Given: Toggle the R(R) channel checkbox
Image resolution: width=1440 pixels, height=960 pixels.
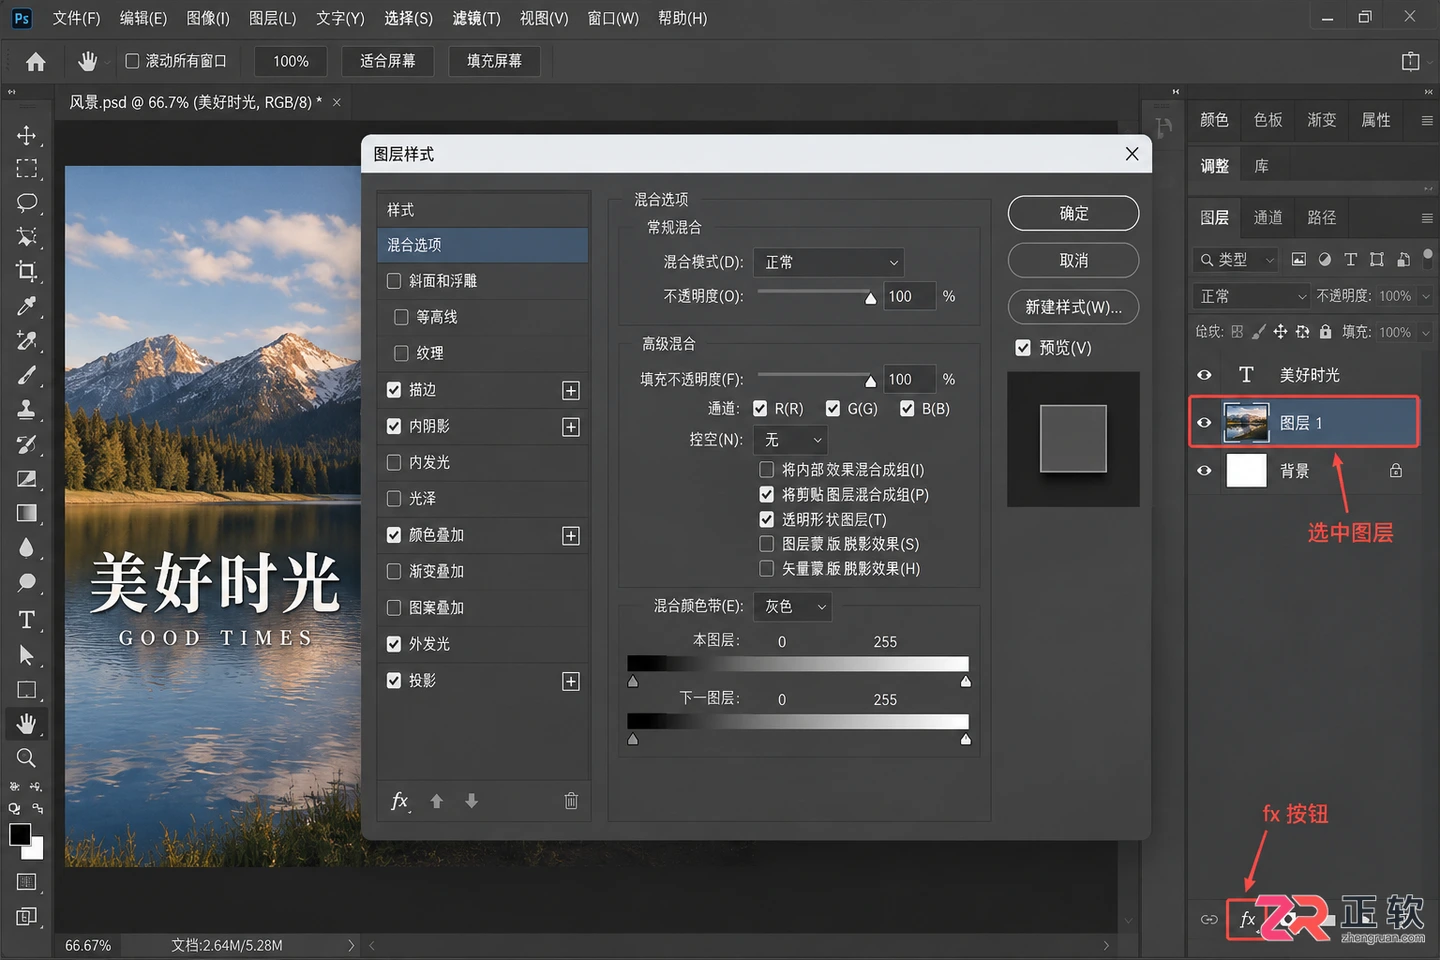Looking at the screenshot, I should [x=760, y=408].
